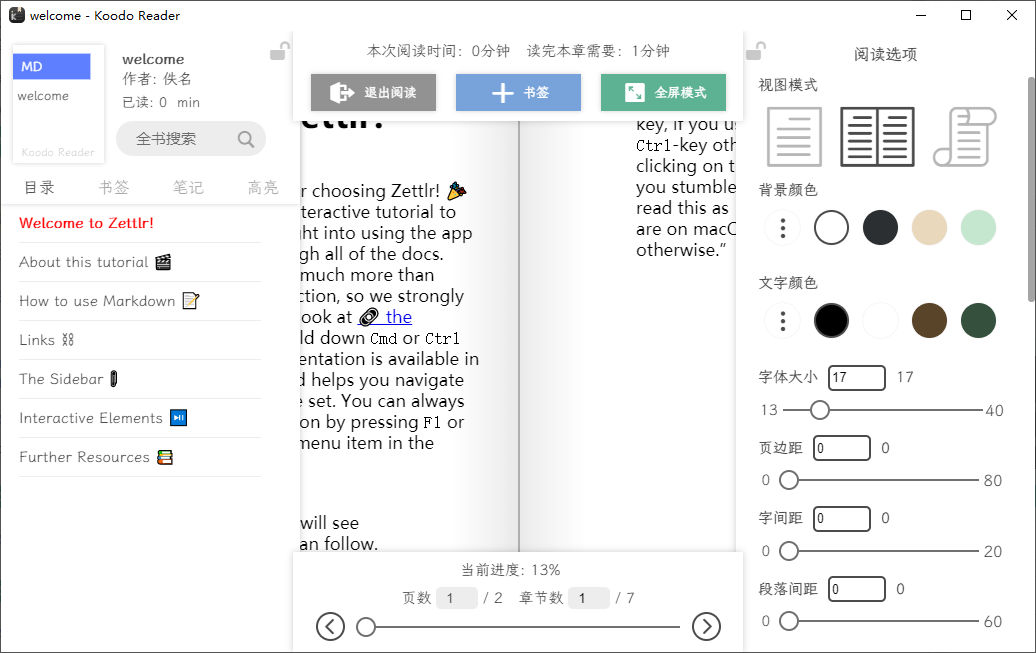
Task: Switch to the 笔记 tab
Action: click(188, 186)
